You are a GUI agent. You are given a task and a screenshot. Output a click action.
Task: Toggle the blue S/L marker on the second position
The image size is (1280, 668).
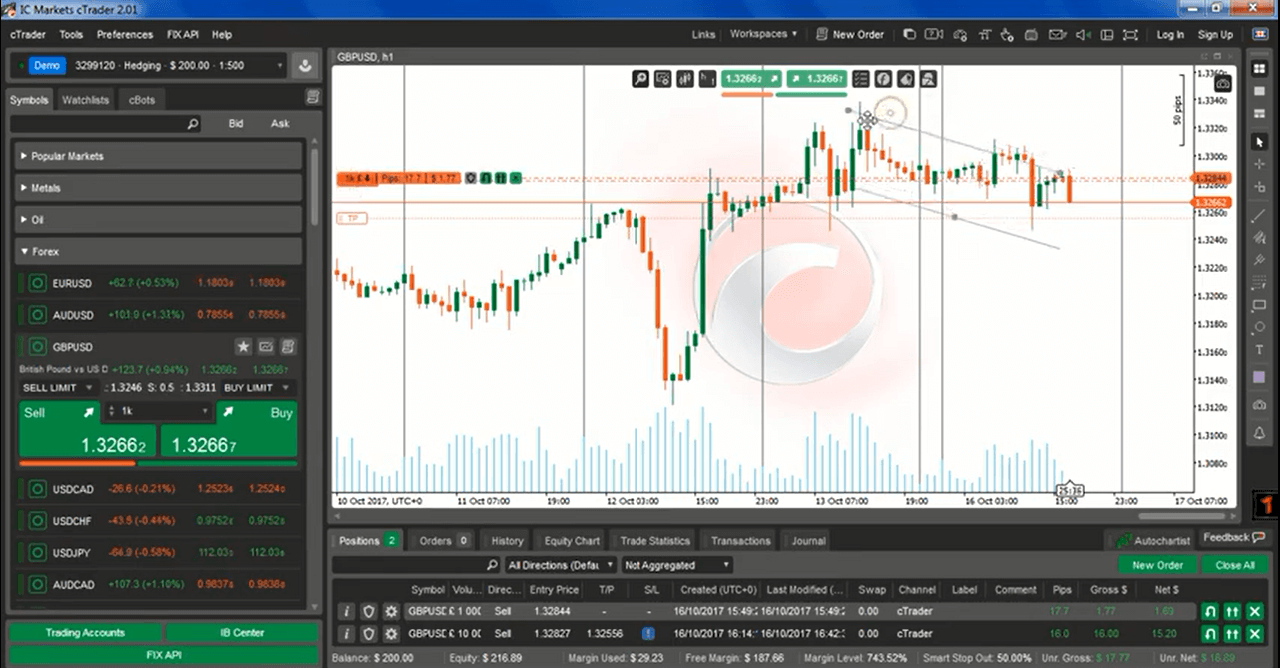tap(648, 633)
